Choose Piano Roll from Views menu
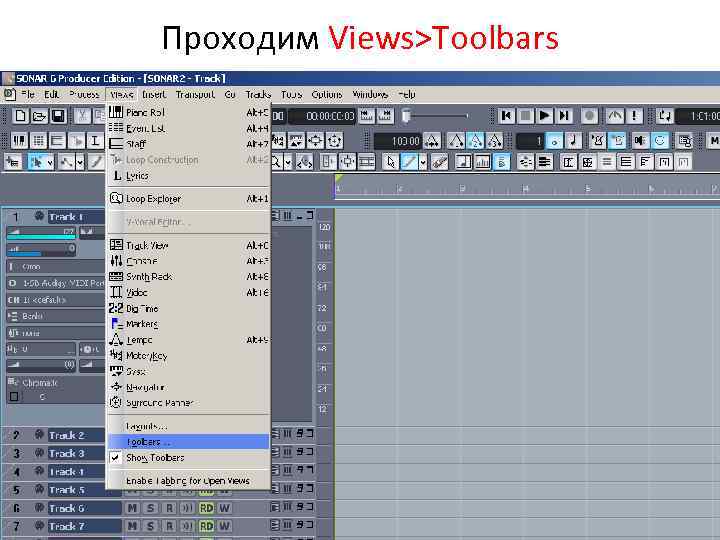The image size is (720, 540). pyautogui.click(x=189, y=112)
